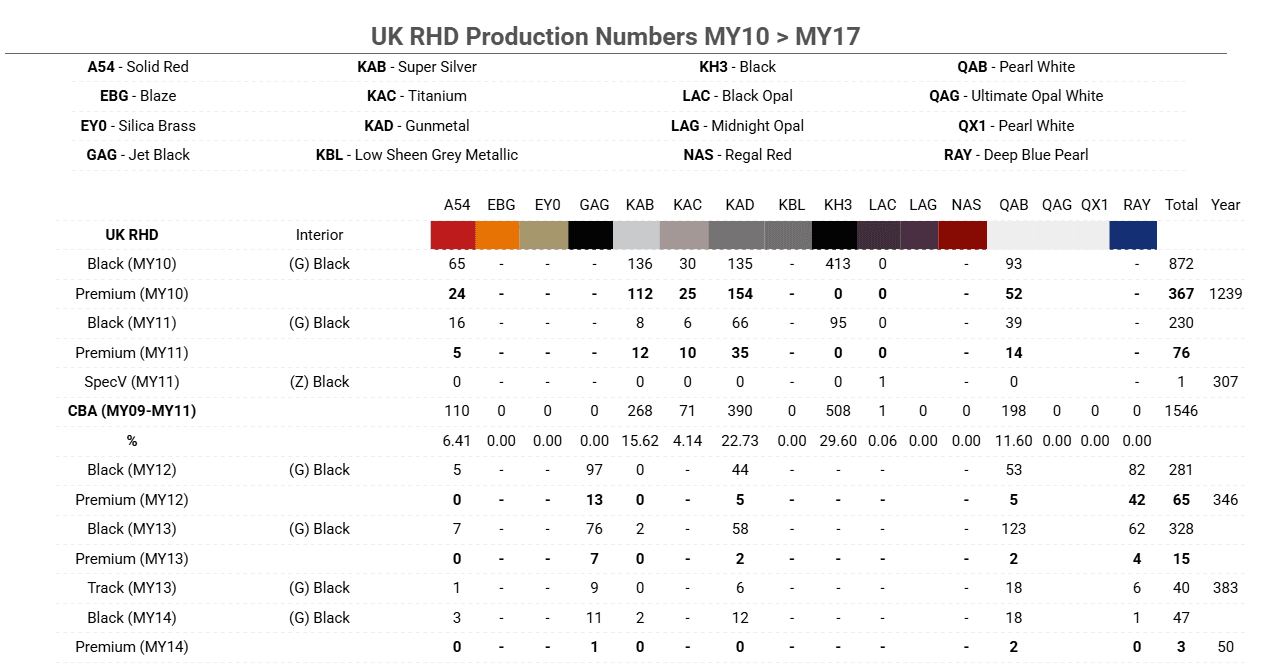The width and height of the screenshot is (1271, 669).
Task: Pick the Deep Blue Pearl RAY swatch
Action: click(x=1133, y=235)
